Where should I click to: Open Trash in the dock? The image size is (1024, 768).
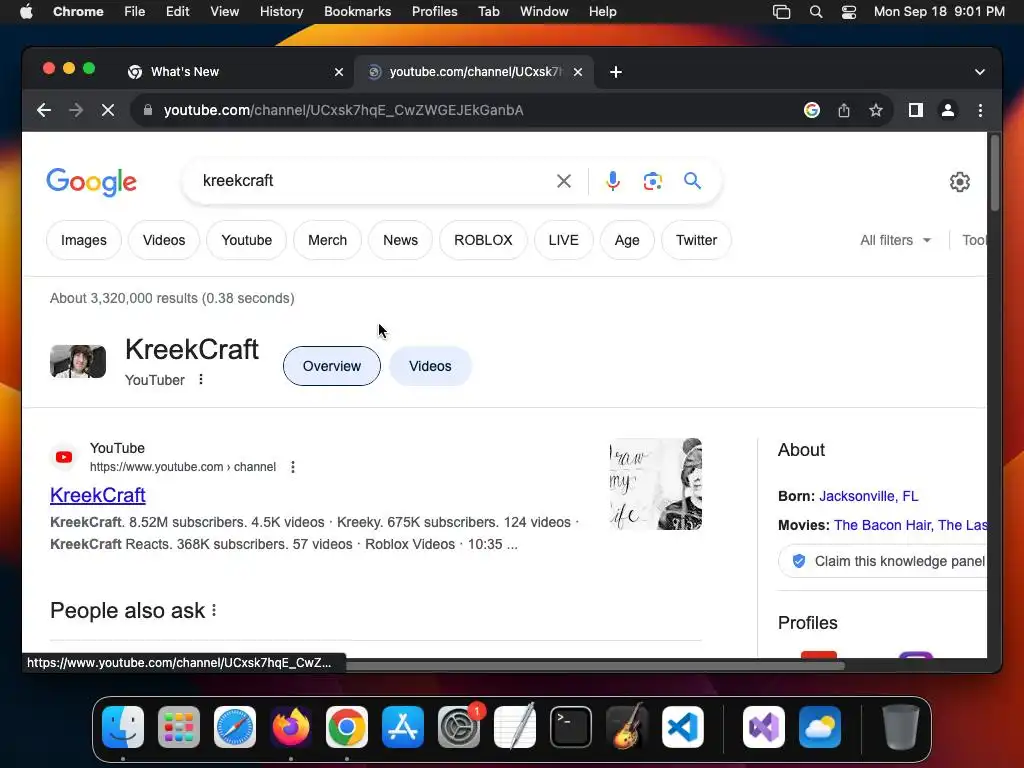pos(901,727)
